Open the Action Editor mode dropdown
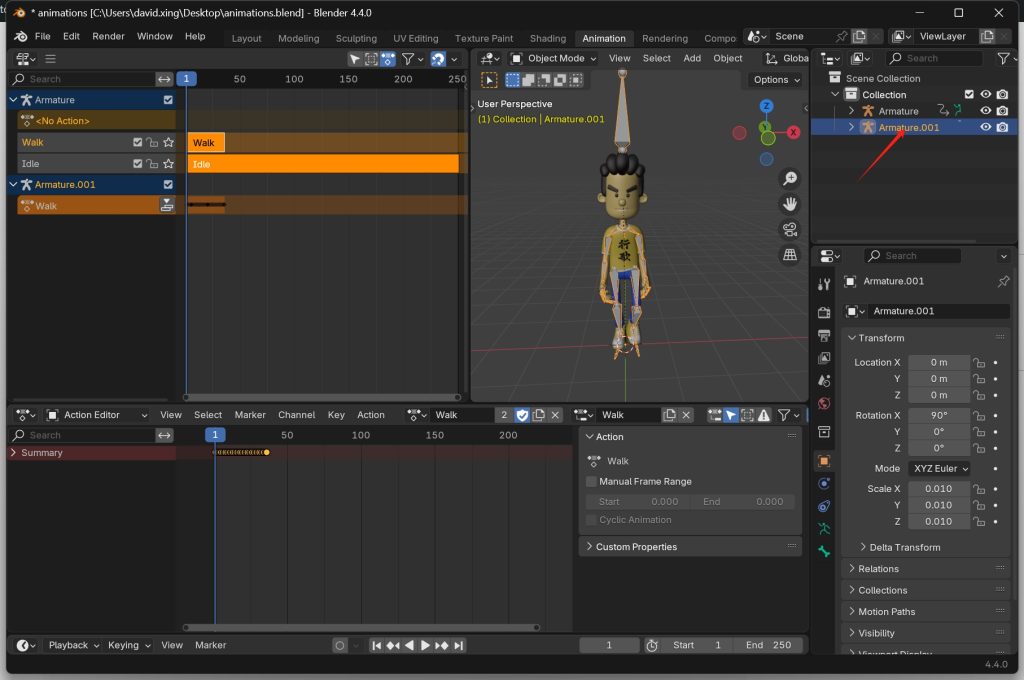 97,415
